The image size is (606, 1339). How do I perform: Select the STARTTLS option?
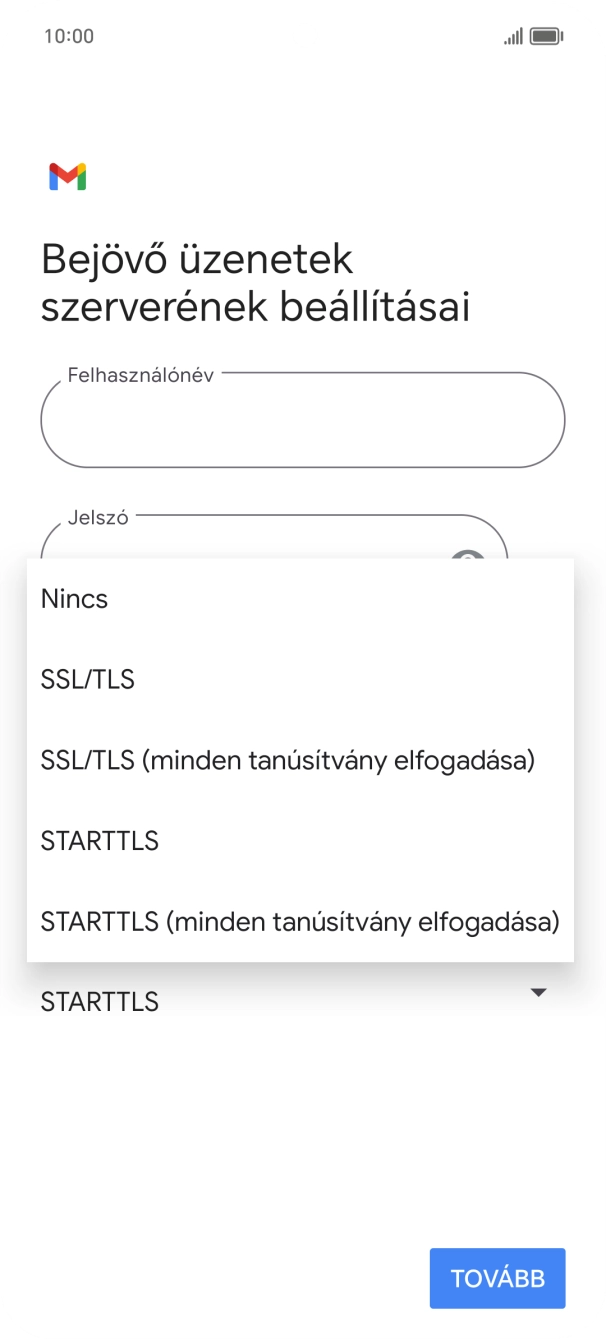click(x=98, y=841)
